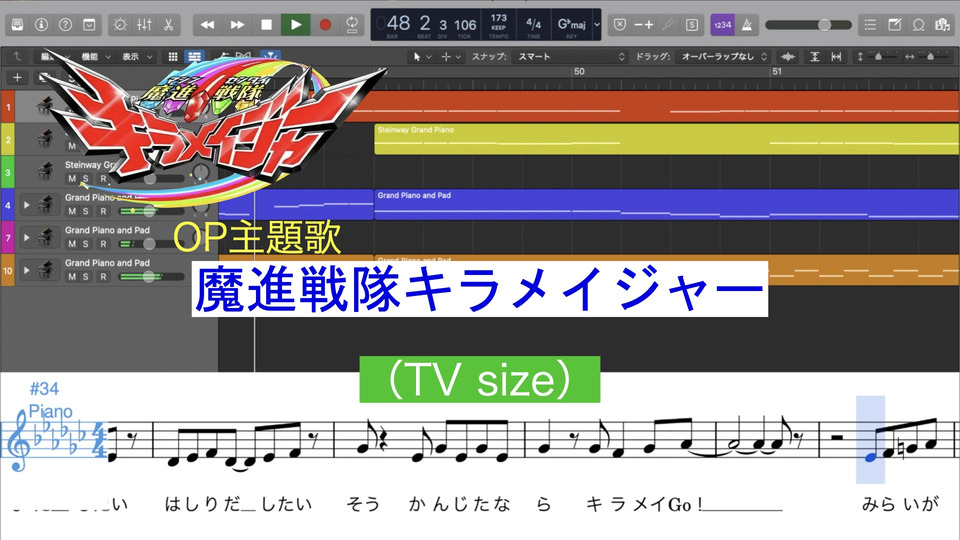
Task: Open Quick Help question mark icon
Action: point(65,24)
